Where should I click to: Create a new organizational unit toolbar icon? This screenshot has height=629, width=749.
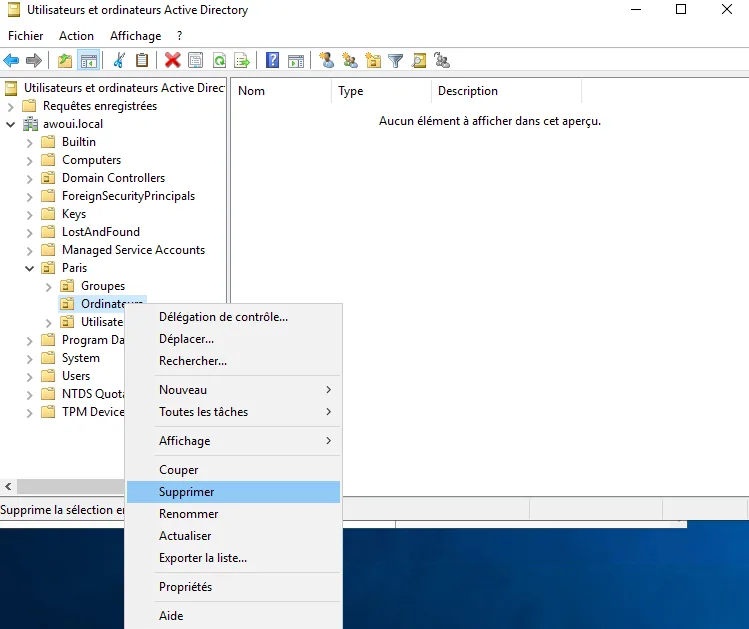click(373, 61)
